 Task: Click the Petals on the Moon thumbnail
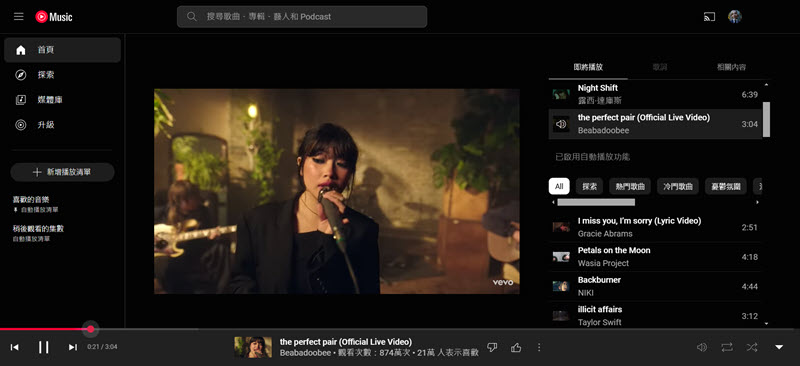561,257
